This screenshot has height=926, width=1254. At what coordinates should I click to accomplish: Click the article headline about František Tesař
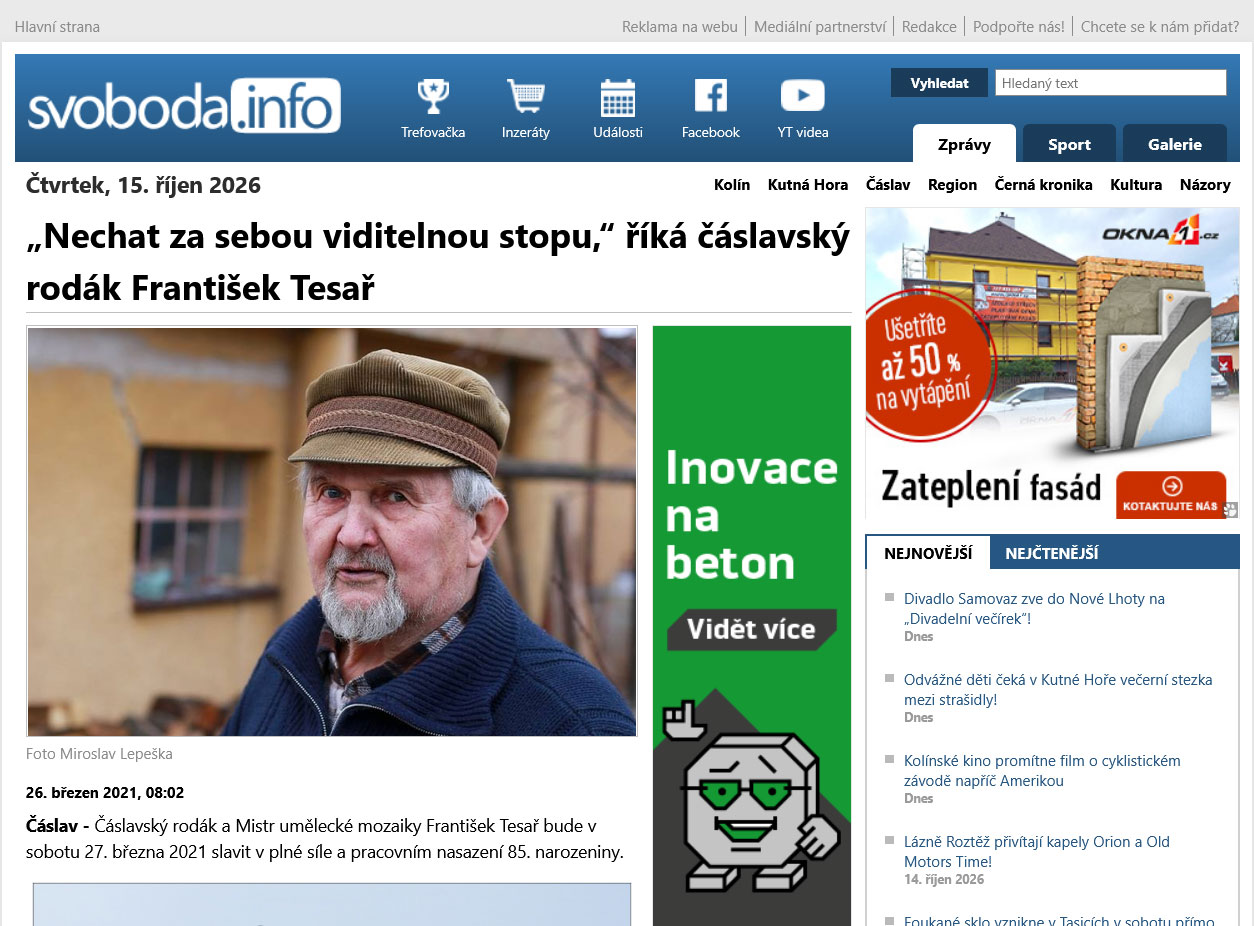coord(438,262)
